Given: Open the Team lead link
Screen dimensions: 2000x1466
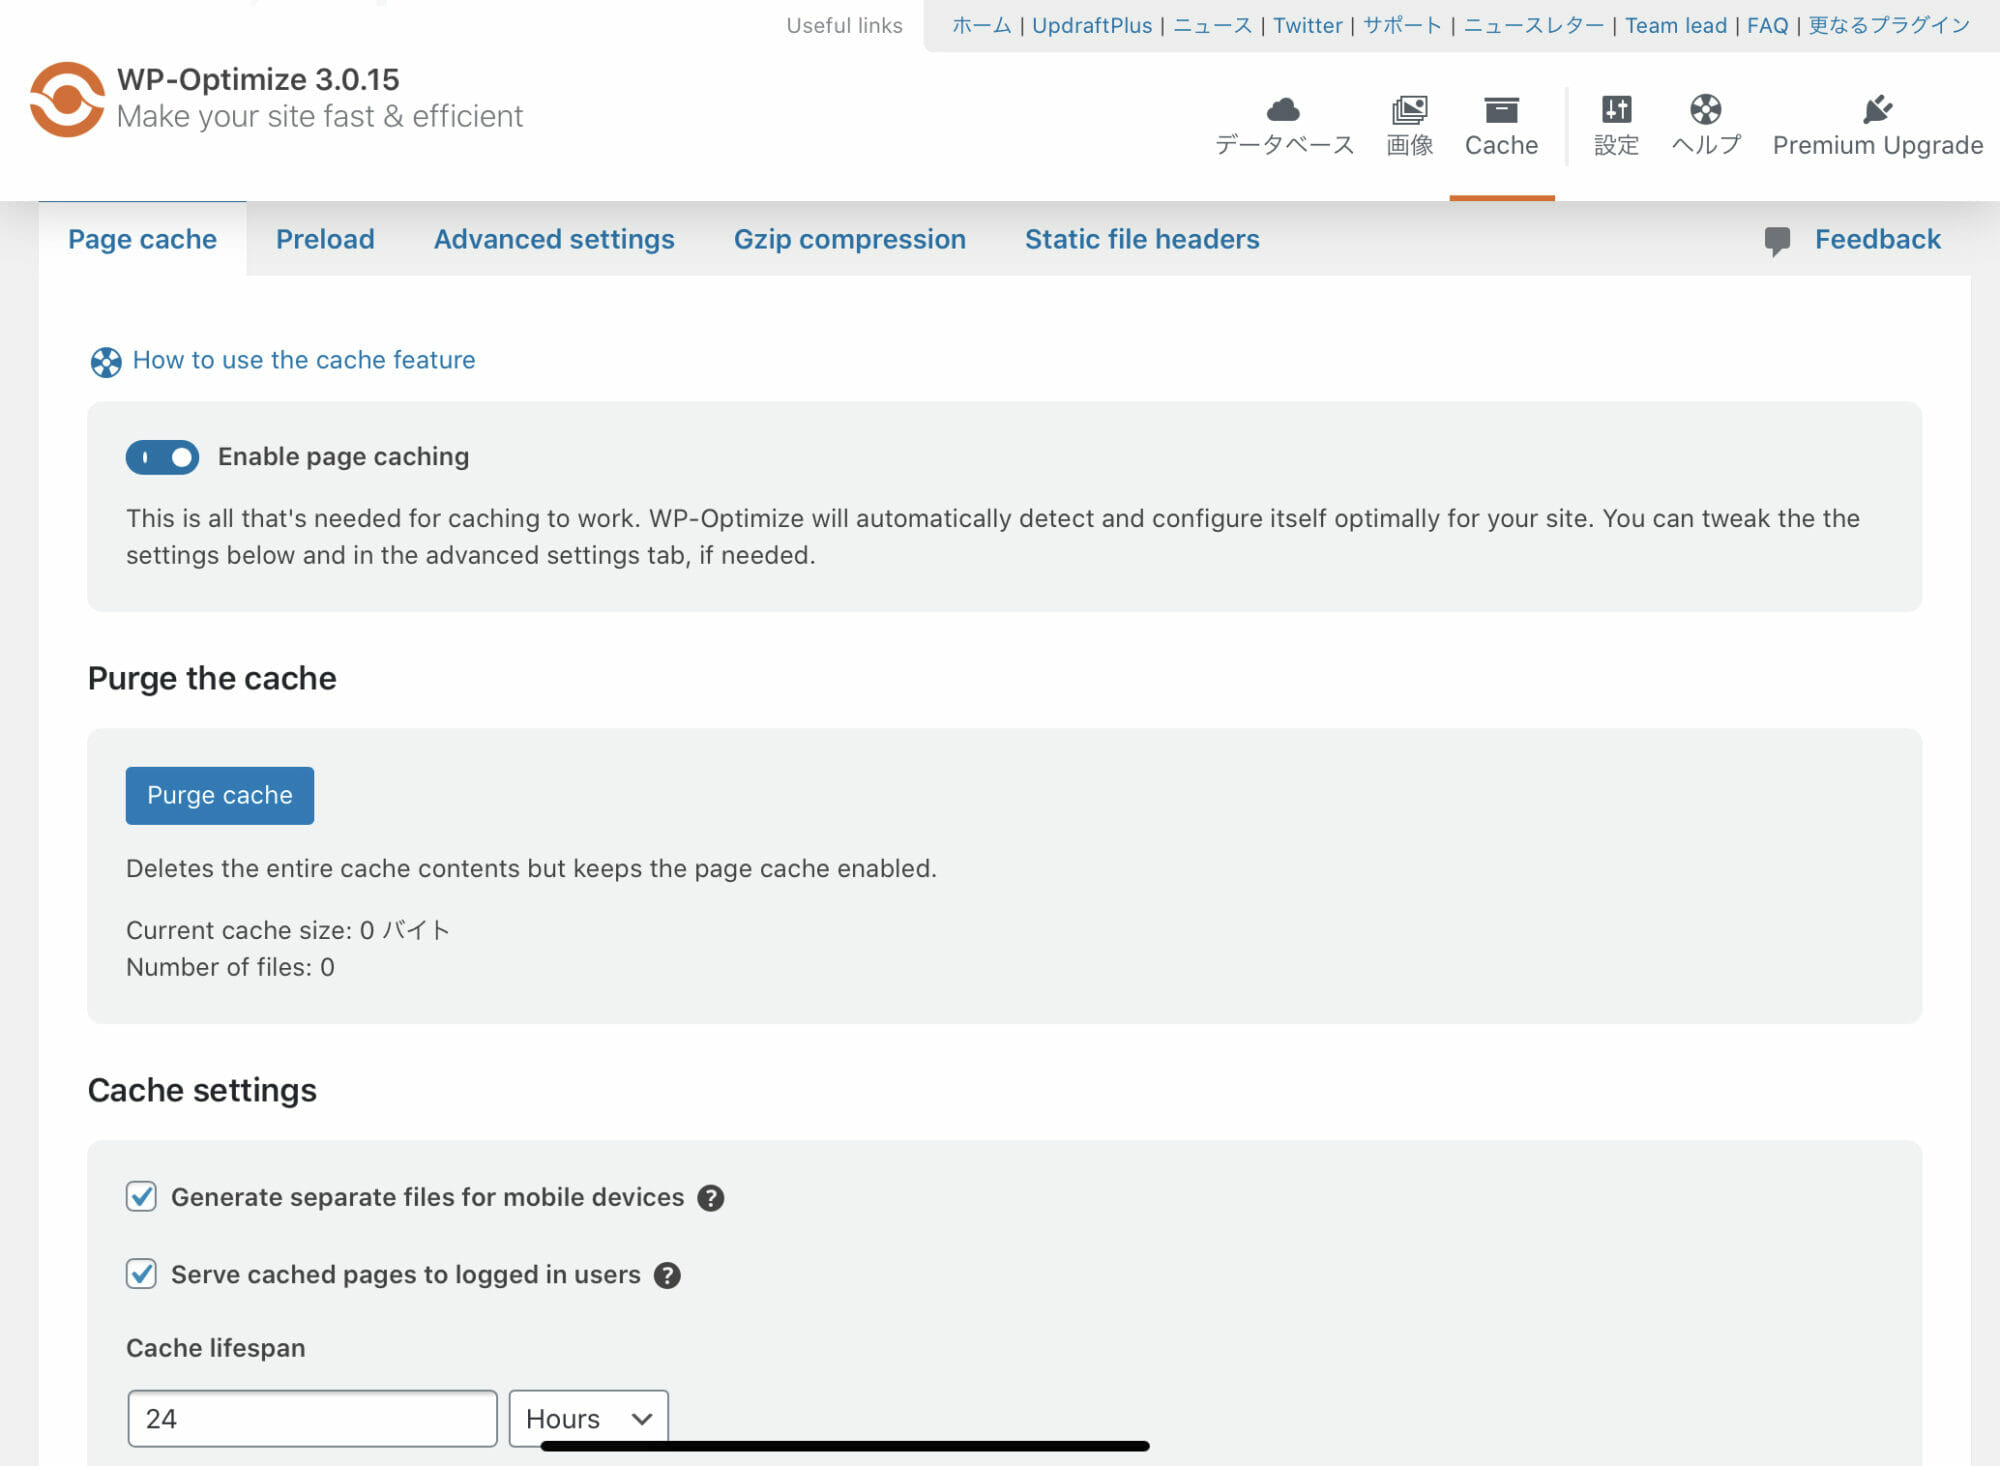Looking at the screenshot, I should pyautogui.click(x=1676, y=26).
